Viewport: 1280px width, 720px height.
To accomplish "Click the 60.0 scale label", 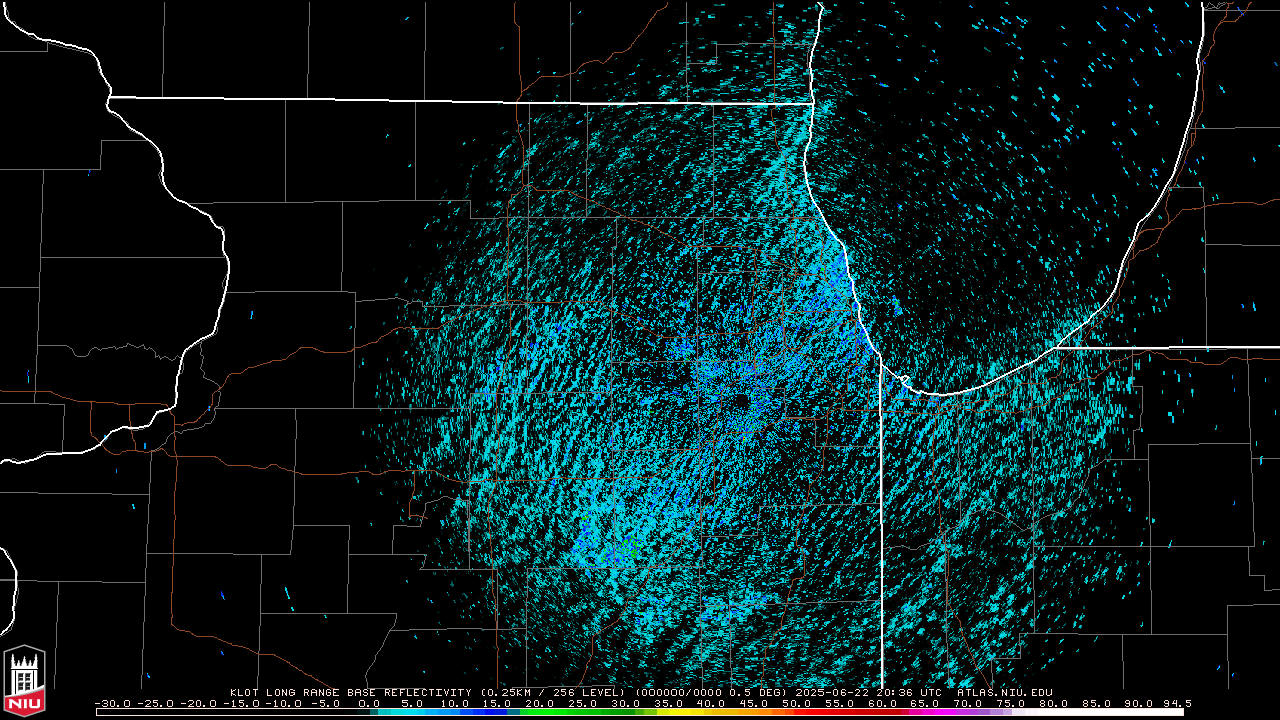I will pos(883,703).
